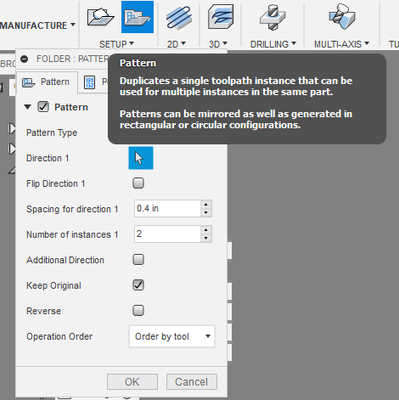This screenshot has width=399, height=400.
Task: Switch to the second dialog tab
Action: (x=94, y=82)
